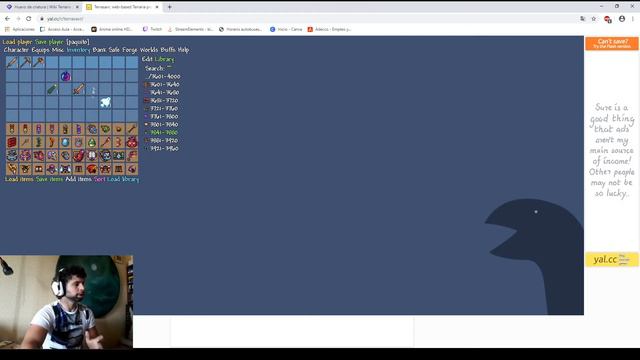
Task: Open the 3881-3920 library range
Action: [x=162, y=140]
